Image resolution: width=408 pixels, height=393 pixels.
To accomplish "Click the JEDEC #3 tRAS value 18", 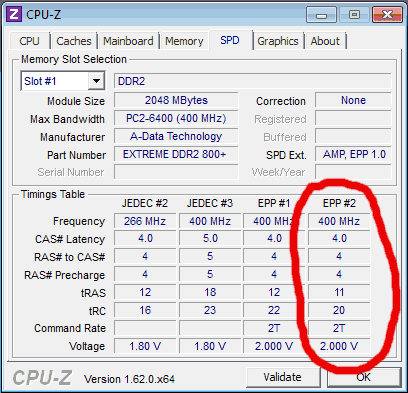I will 210,292.
